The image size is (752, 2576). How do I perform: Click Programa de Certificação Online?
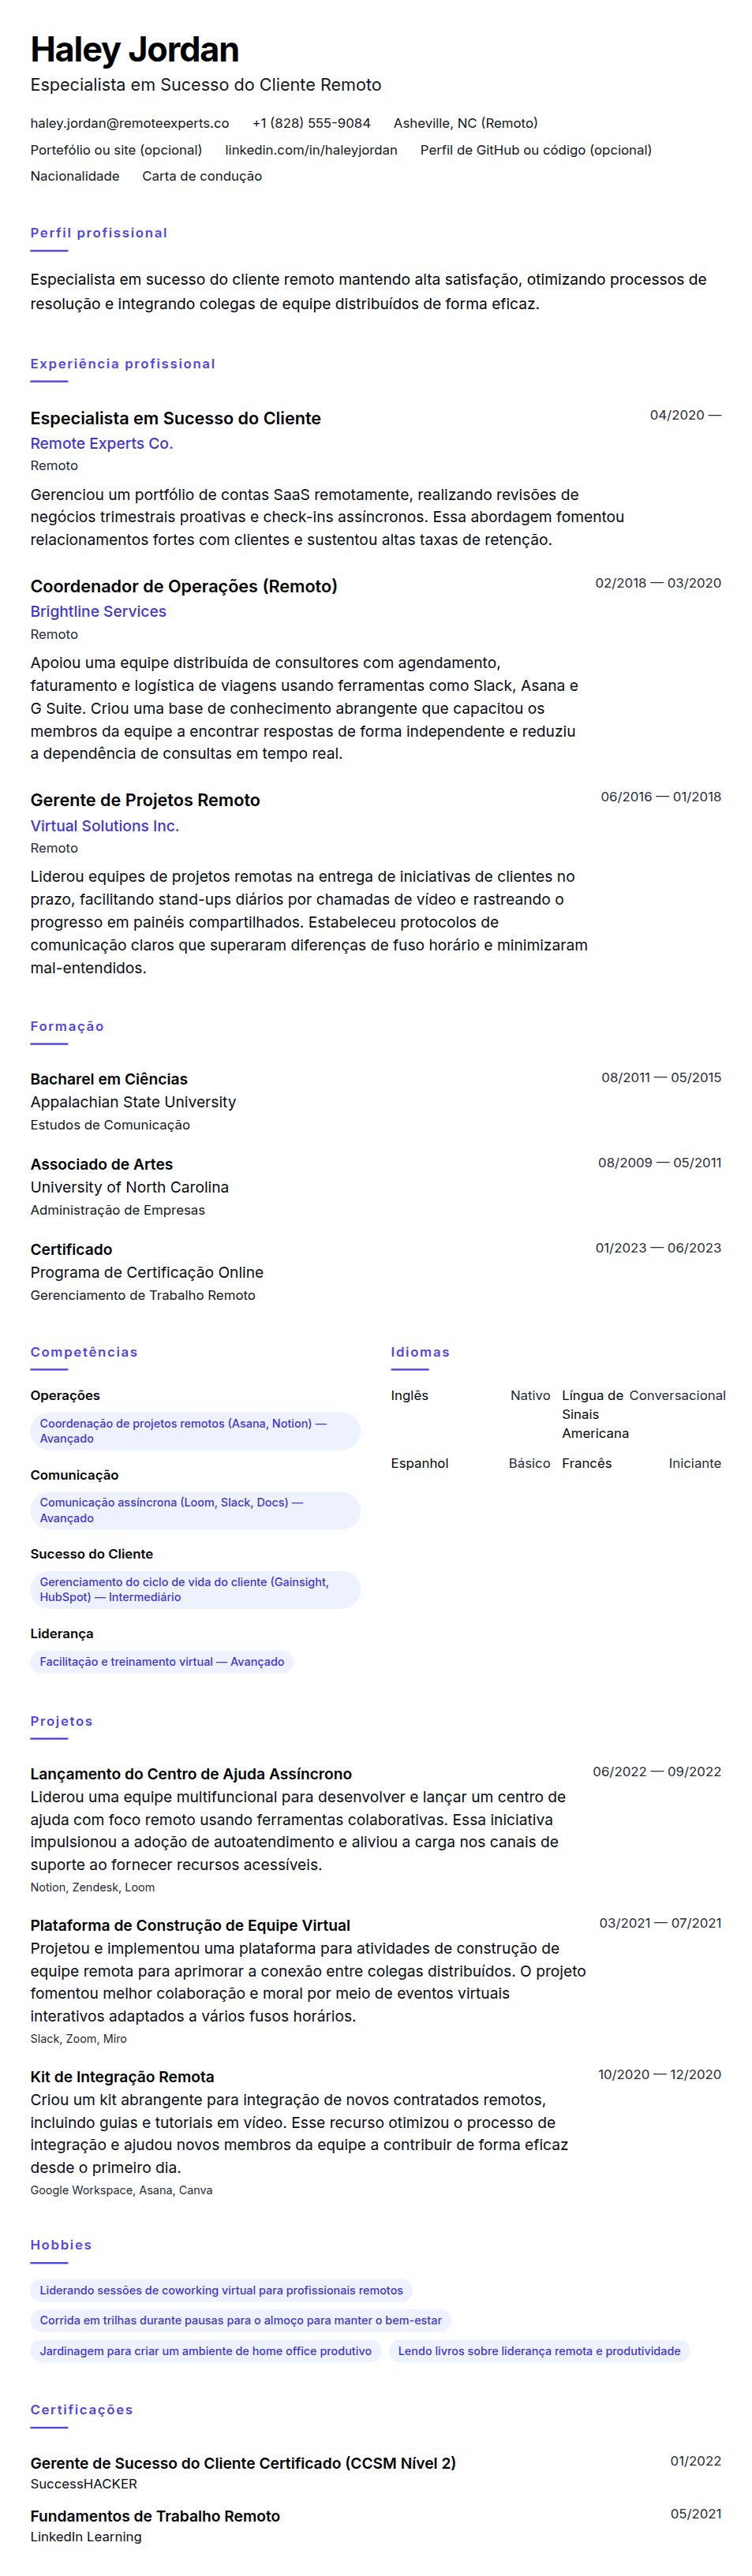click(147, 1272)
